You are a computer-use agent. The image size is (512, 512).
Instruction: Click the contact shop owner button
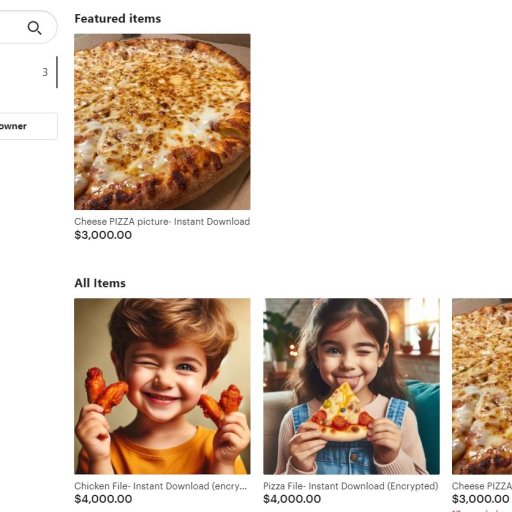point(28,126)
